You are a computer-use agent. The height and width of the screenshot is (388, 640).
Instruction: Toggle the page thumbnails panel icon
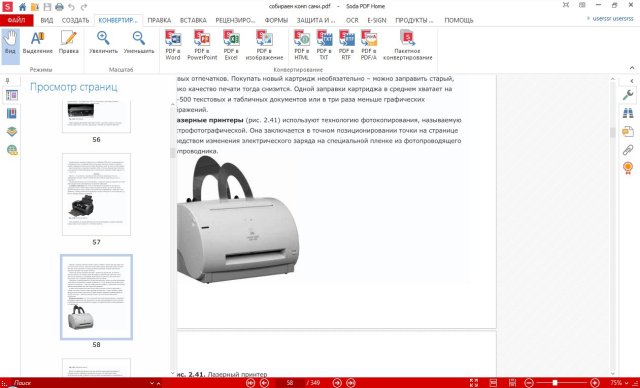click(x=12, y=95)
